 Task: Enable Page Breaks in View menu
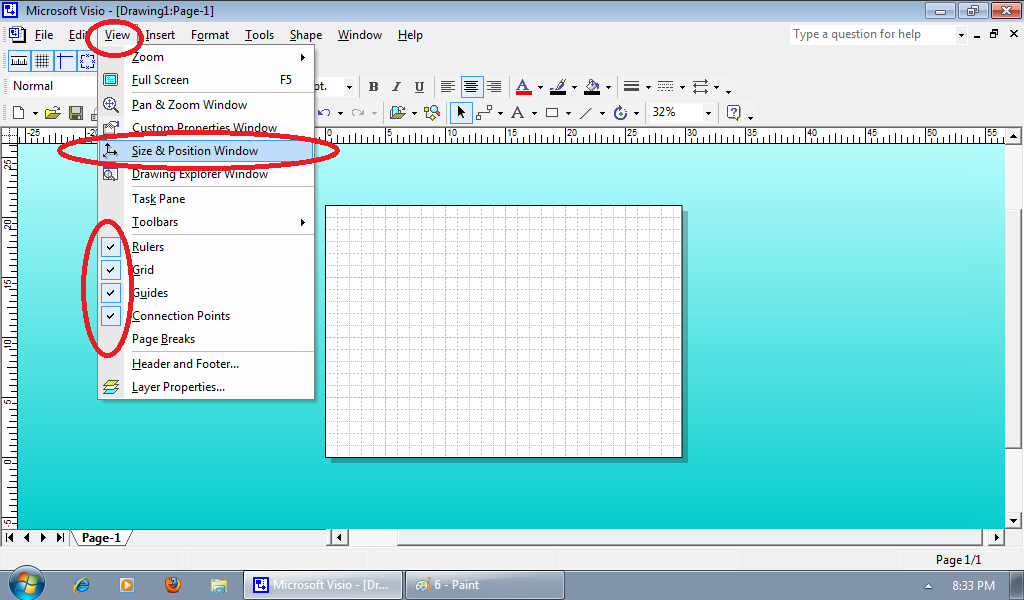point(208,339)
